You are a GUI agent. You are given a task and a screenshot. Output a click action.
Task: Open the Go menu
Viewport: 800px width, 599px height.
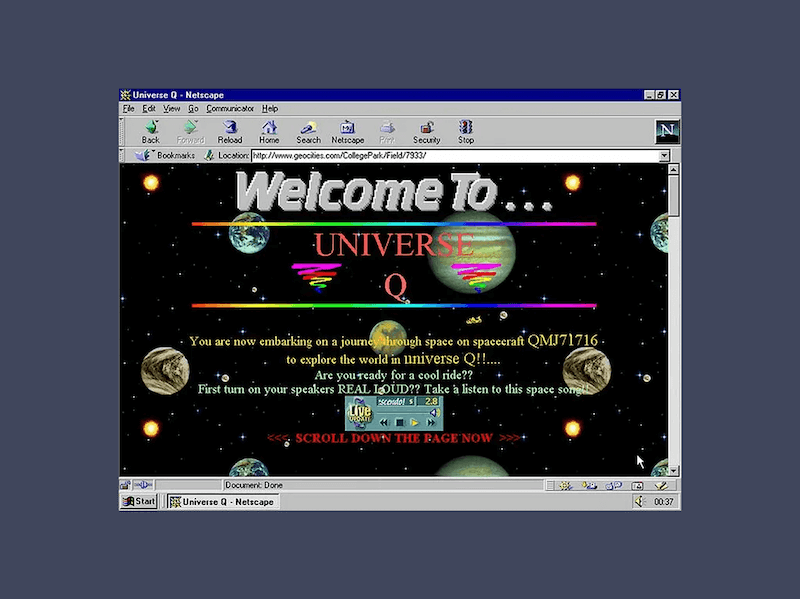[193, 108]
